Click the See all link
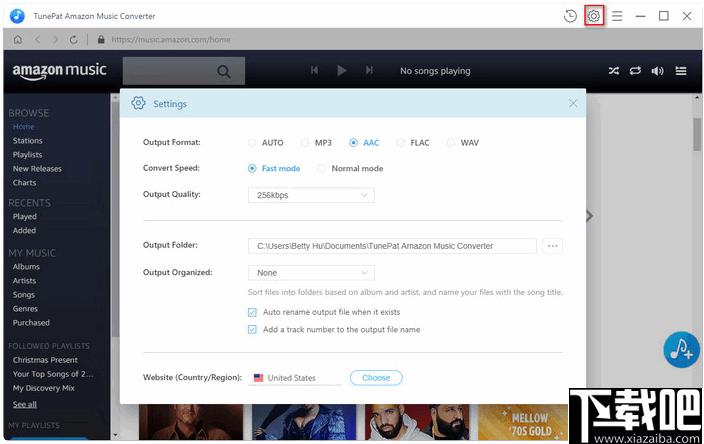Viewport: 704px width, 444px height. point(25,404)
